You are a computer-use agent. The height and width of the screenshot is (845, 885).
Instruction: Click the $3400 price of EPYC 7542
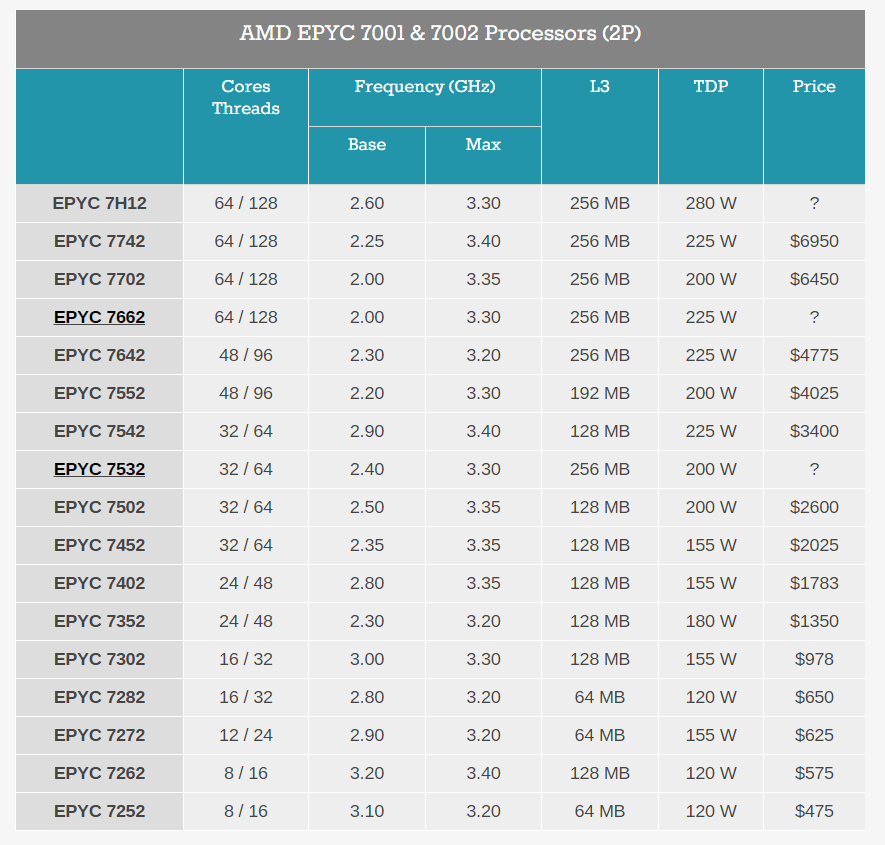pos(814,431)
